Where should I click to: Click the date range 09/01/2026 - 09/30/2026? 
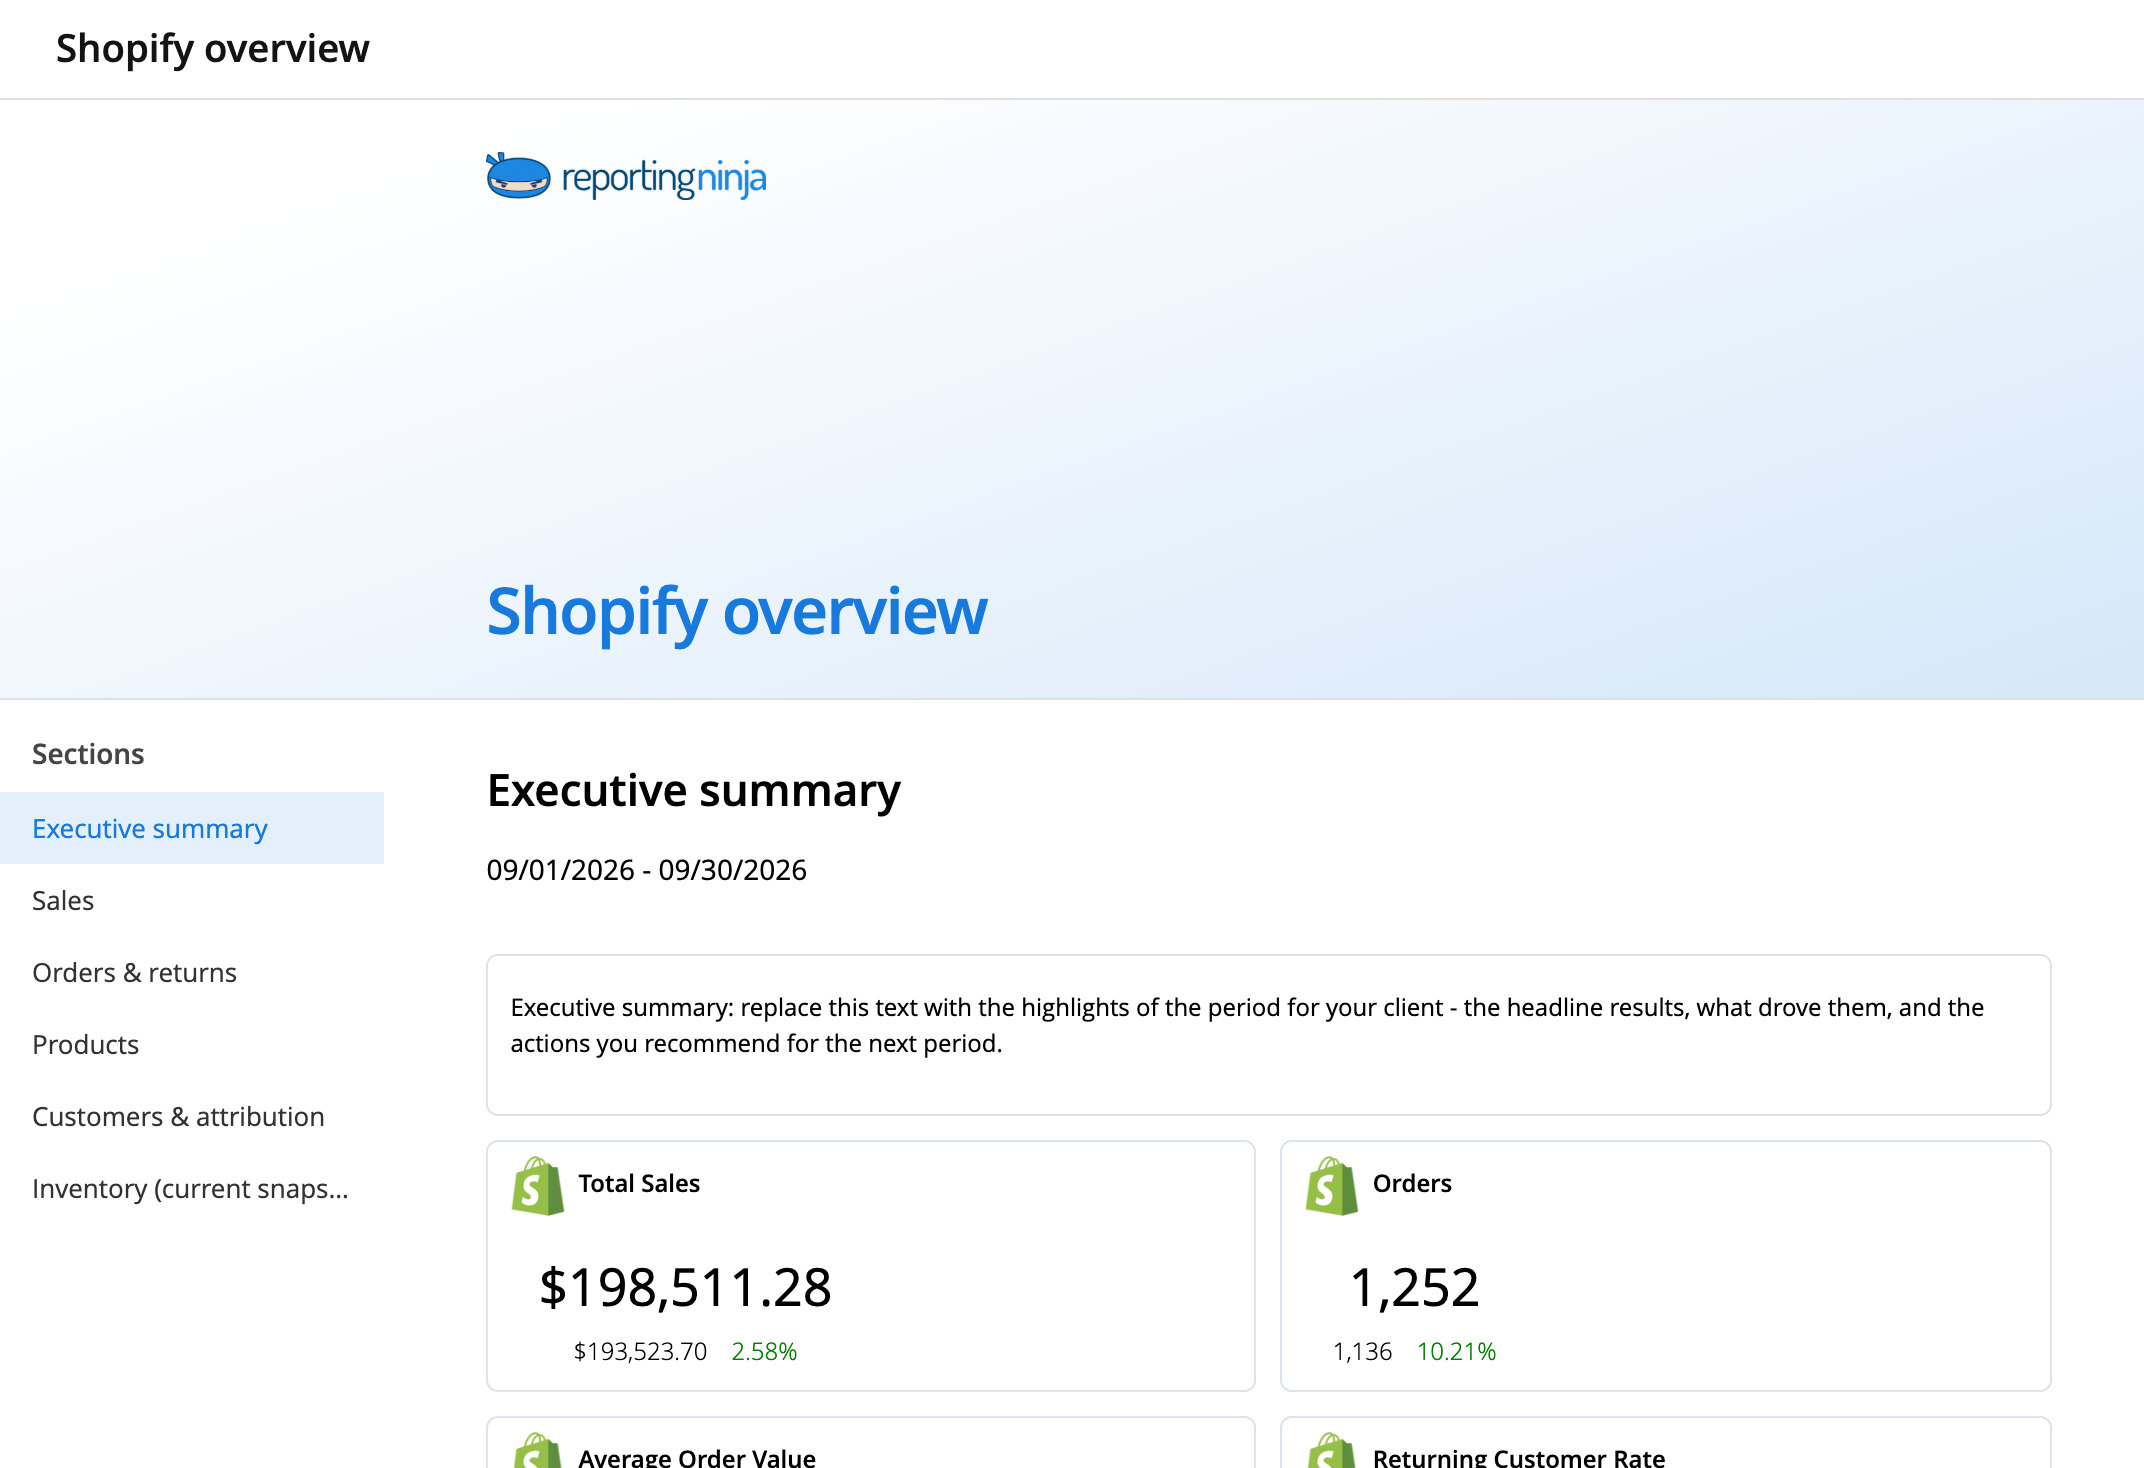pos(646,870)
